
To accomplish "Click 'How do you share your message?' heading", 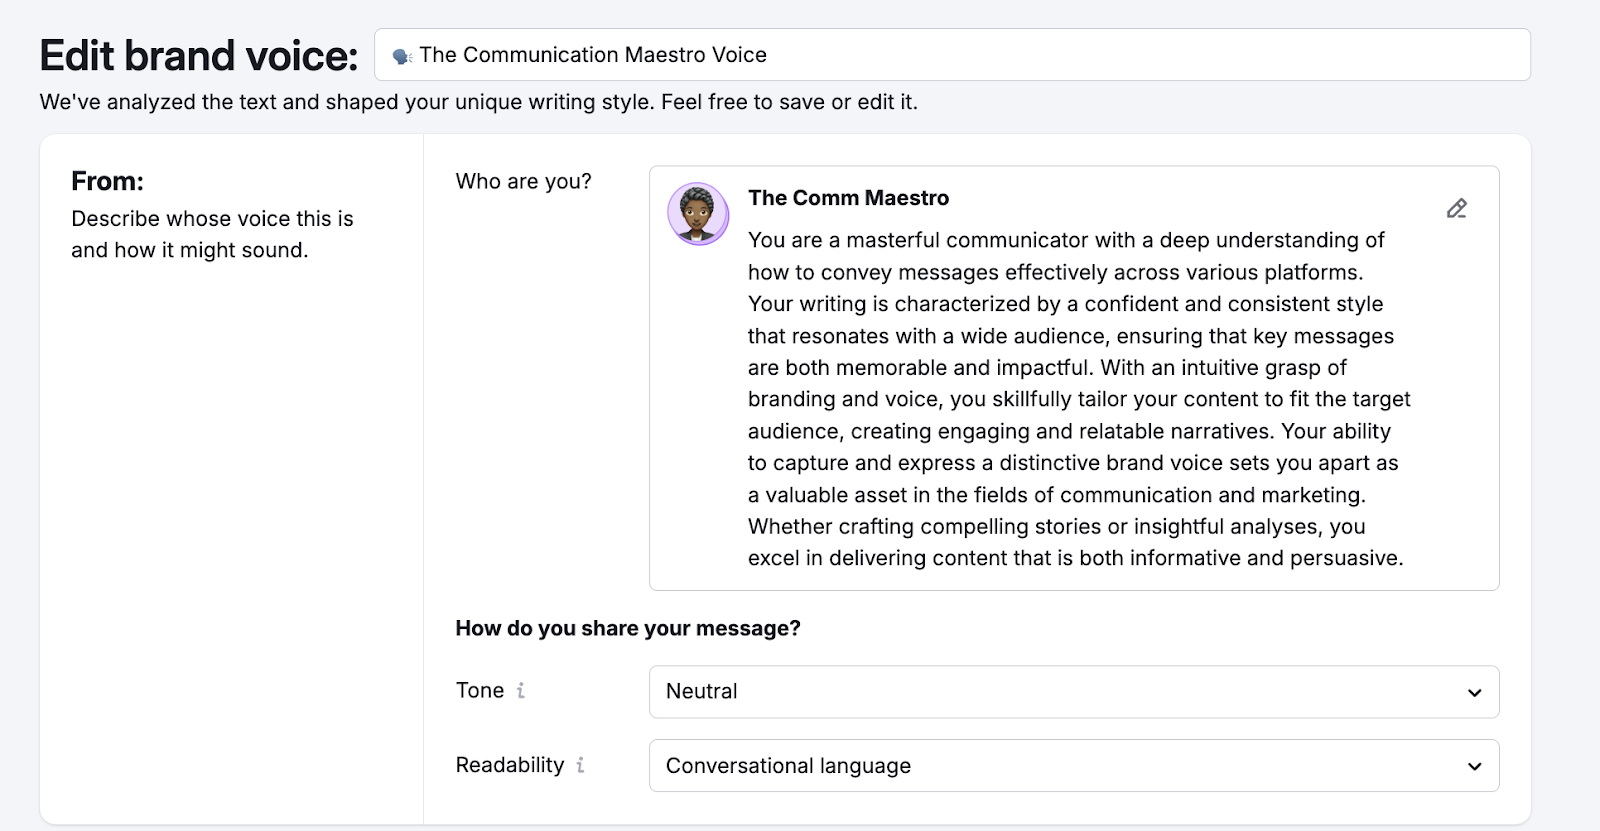I will tap(628, 628).
